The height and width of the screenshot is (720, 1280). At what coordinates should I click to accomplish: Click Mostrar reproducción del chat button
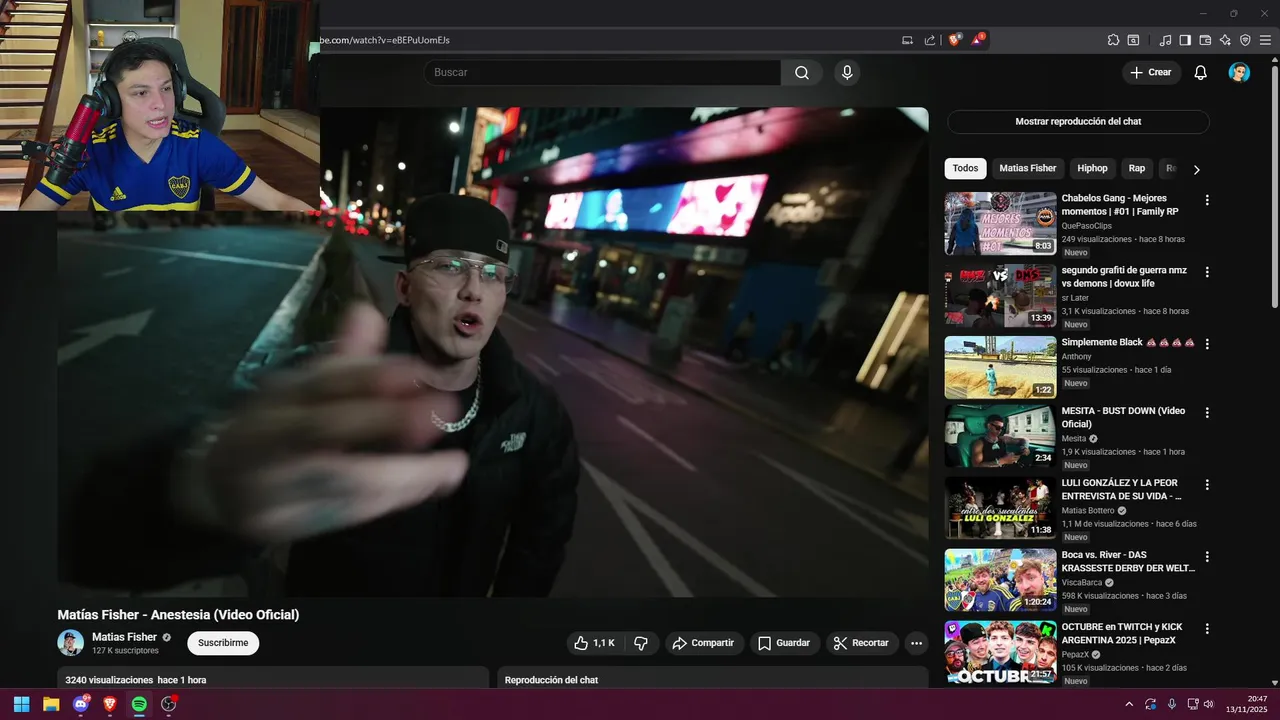(x=1078, y=122)
